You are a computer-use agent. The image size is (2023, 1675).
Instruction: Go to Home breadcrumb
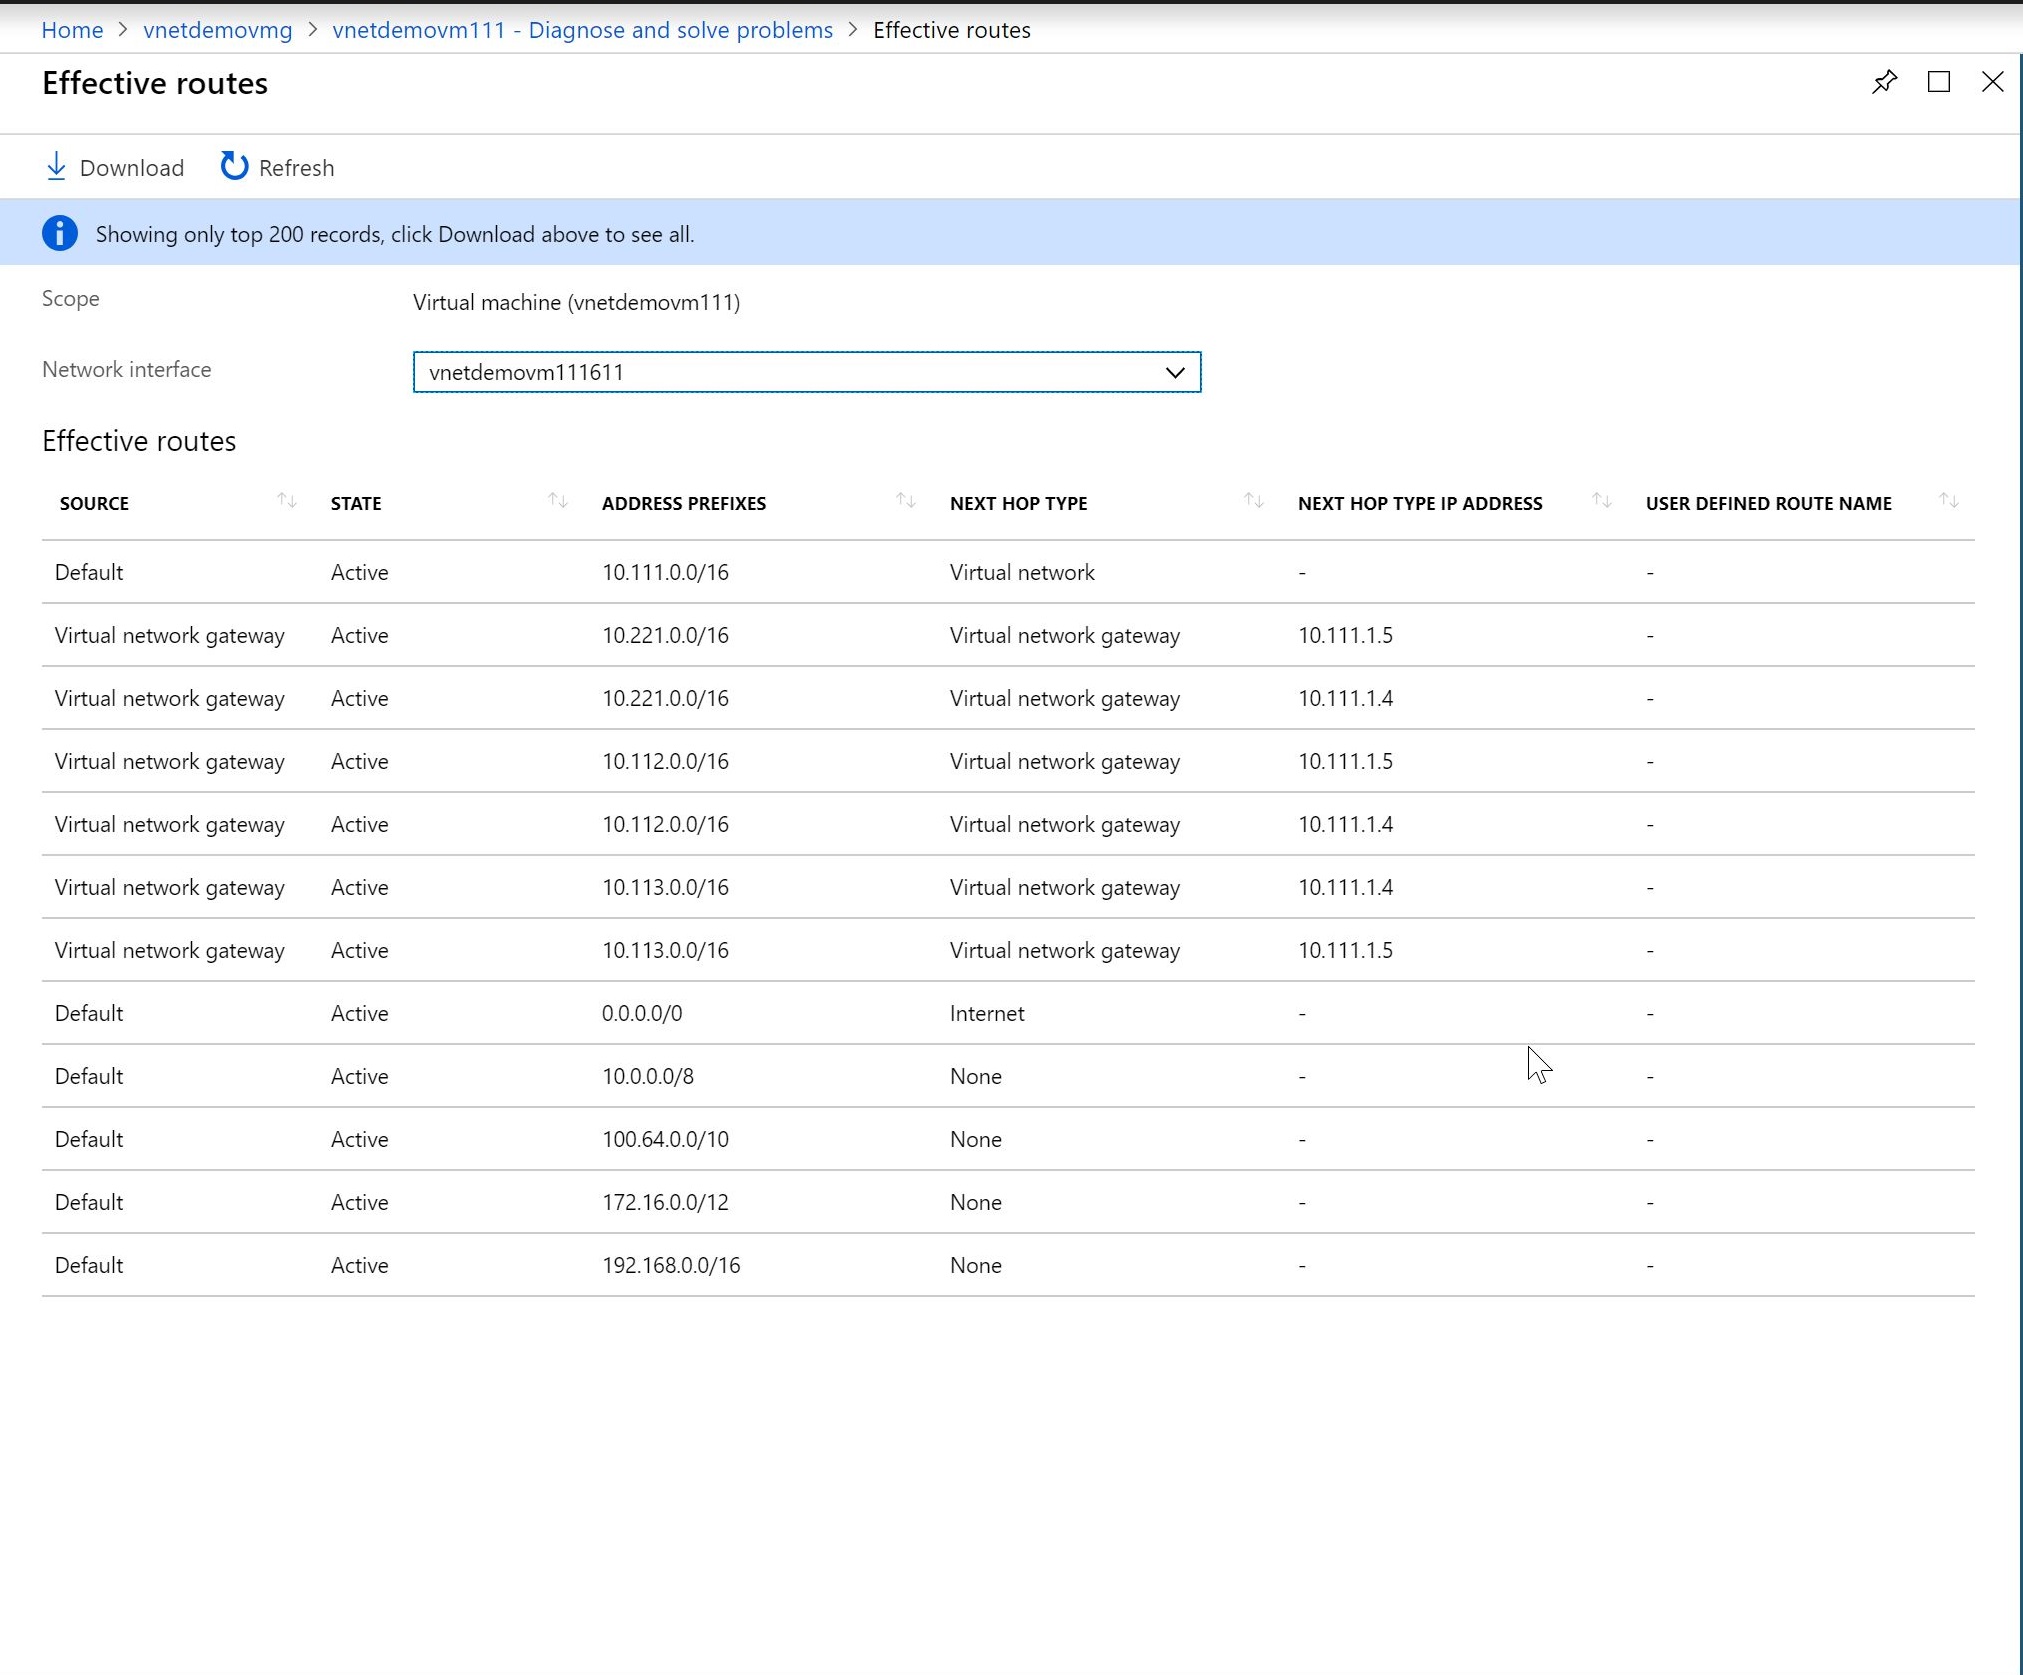(72, 30)
